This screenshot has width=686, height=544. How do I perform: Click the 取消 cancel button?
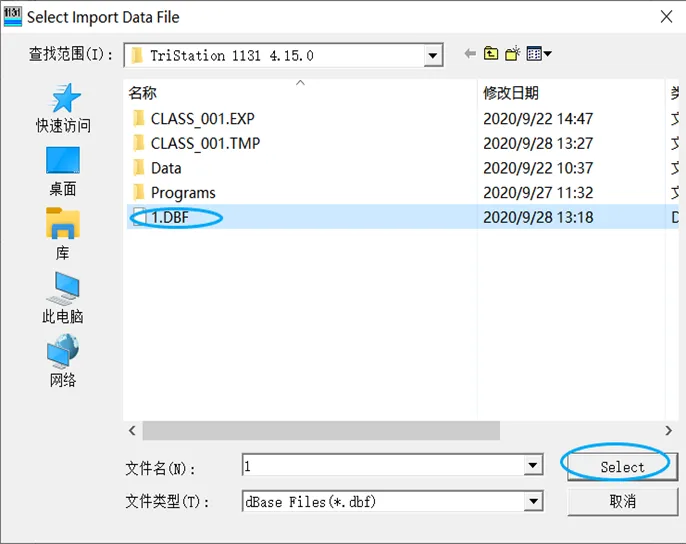[x=622, y=502]
